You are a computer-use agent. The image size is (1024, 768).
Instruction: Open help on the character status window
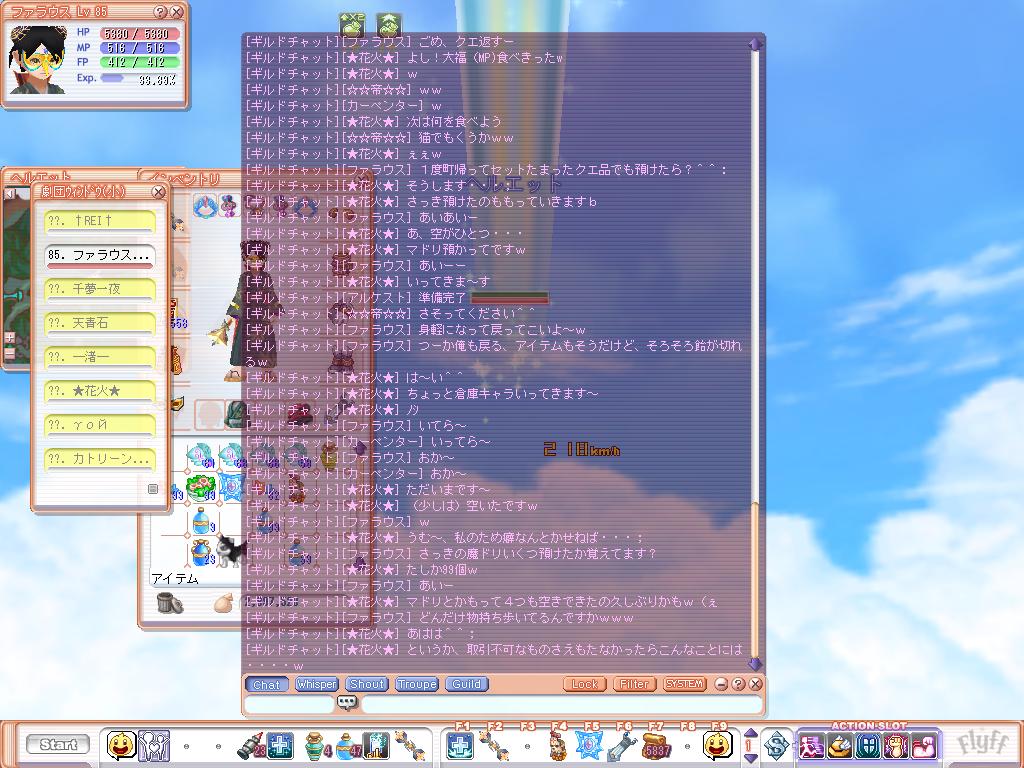click(x=161, y=12)
